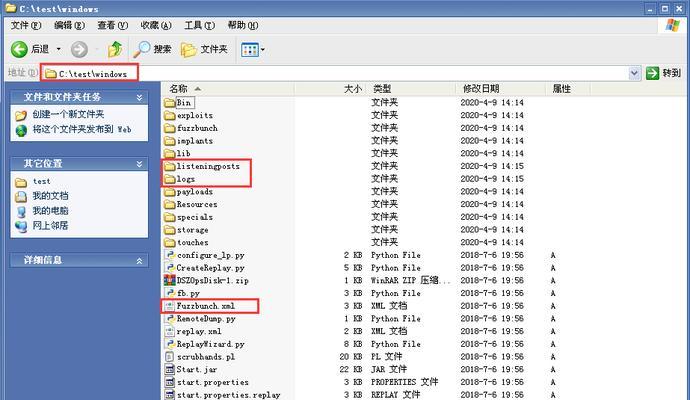Collapse the 其它位置 panel
Screen dimensions: 690x400
click(x=139, y=164)
